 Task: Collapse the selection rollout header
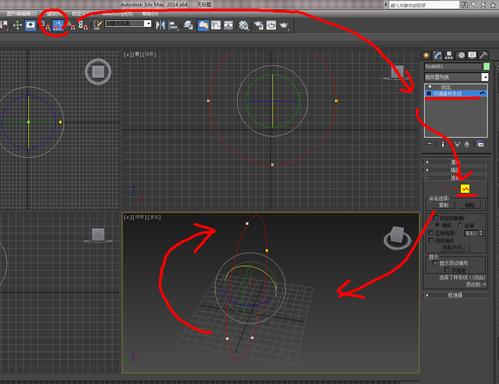point(455,178)
